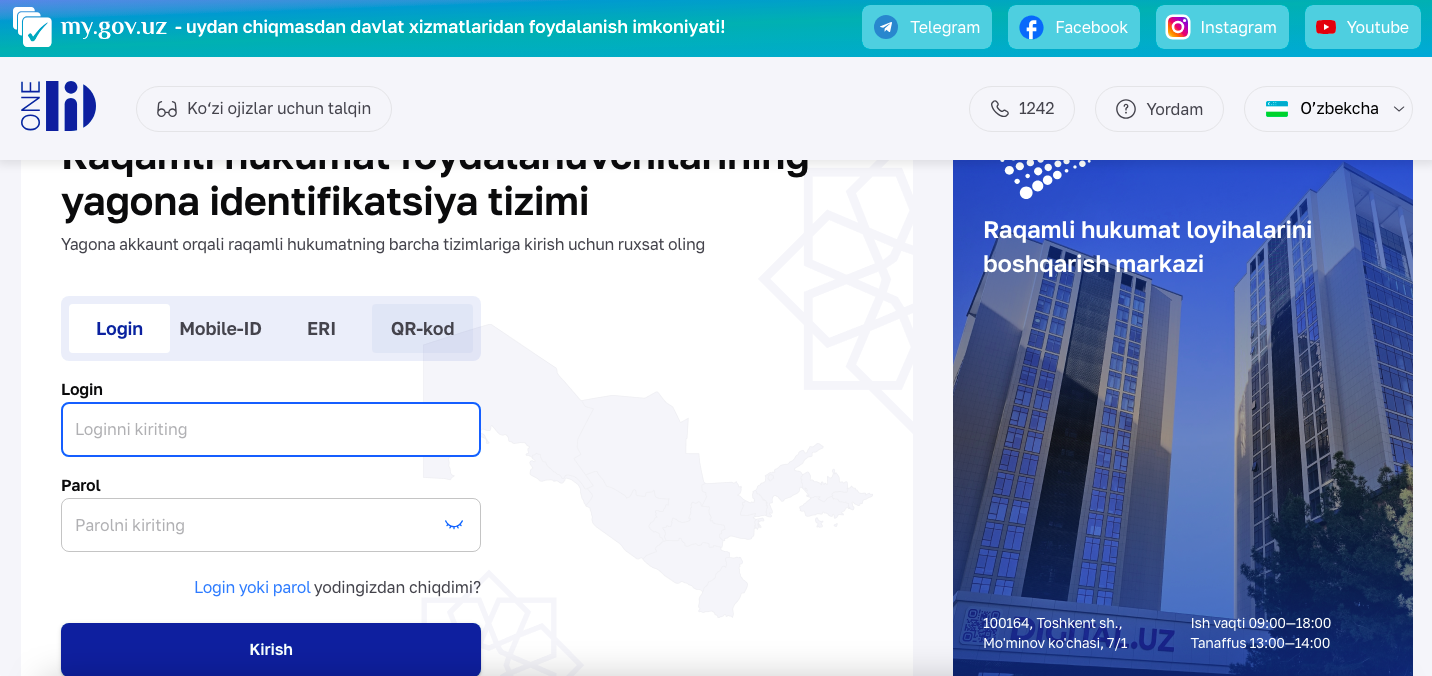This screenshot has width=1432, height=676.
Task: Click the question mark help icon
Action: tap(1126, 109)
